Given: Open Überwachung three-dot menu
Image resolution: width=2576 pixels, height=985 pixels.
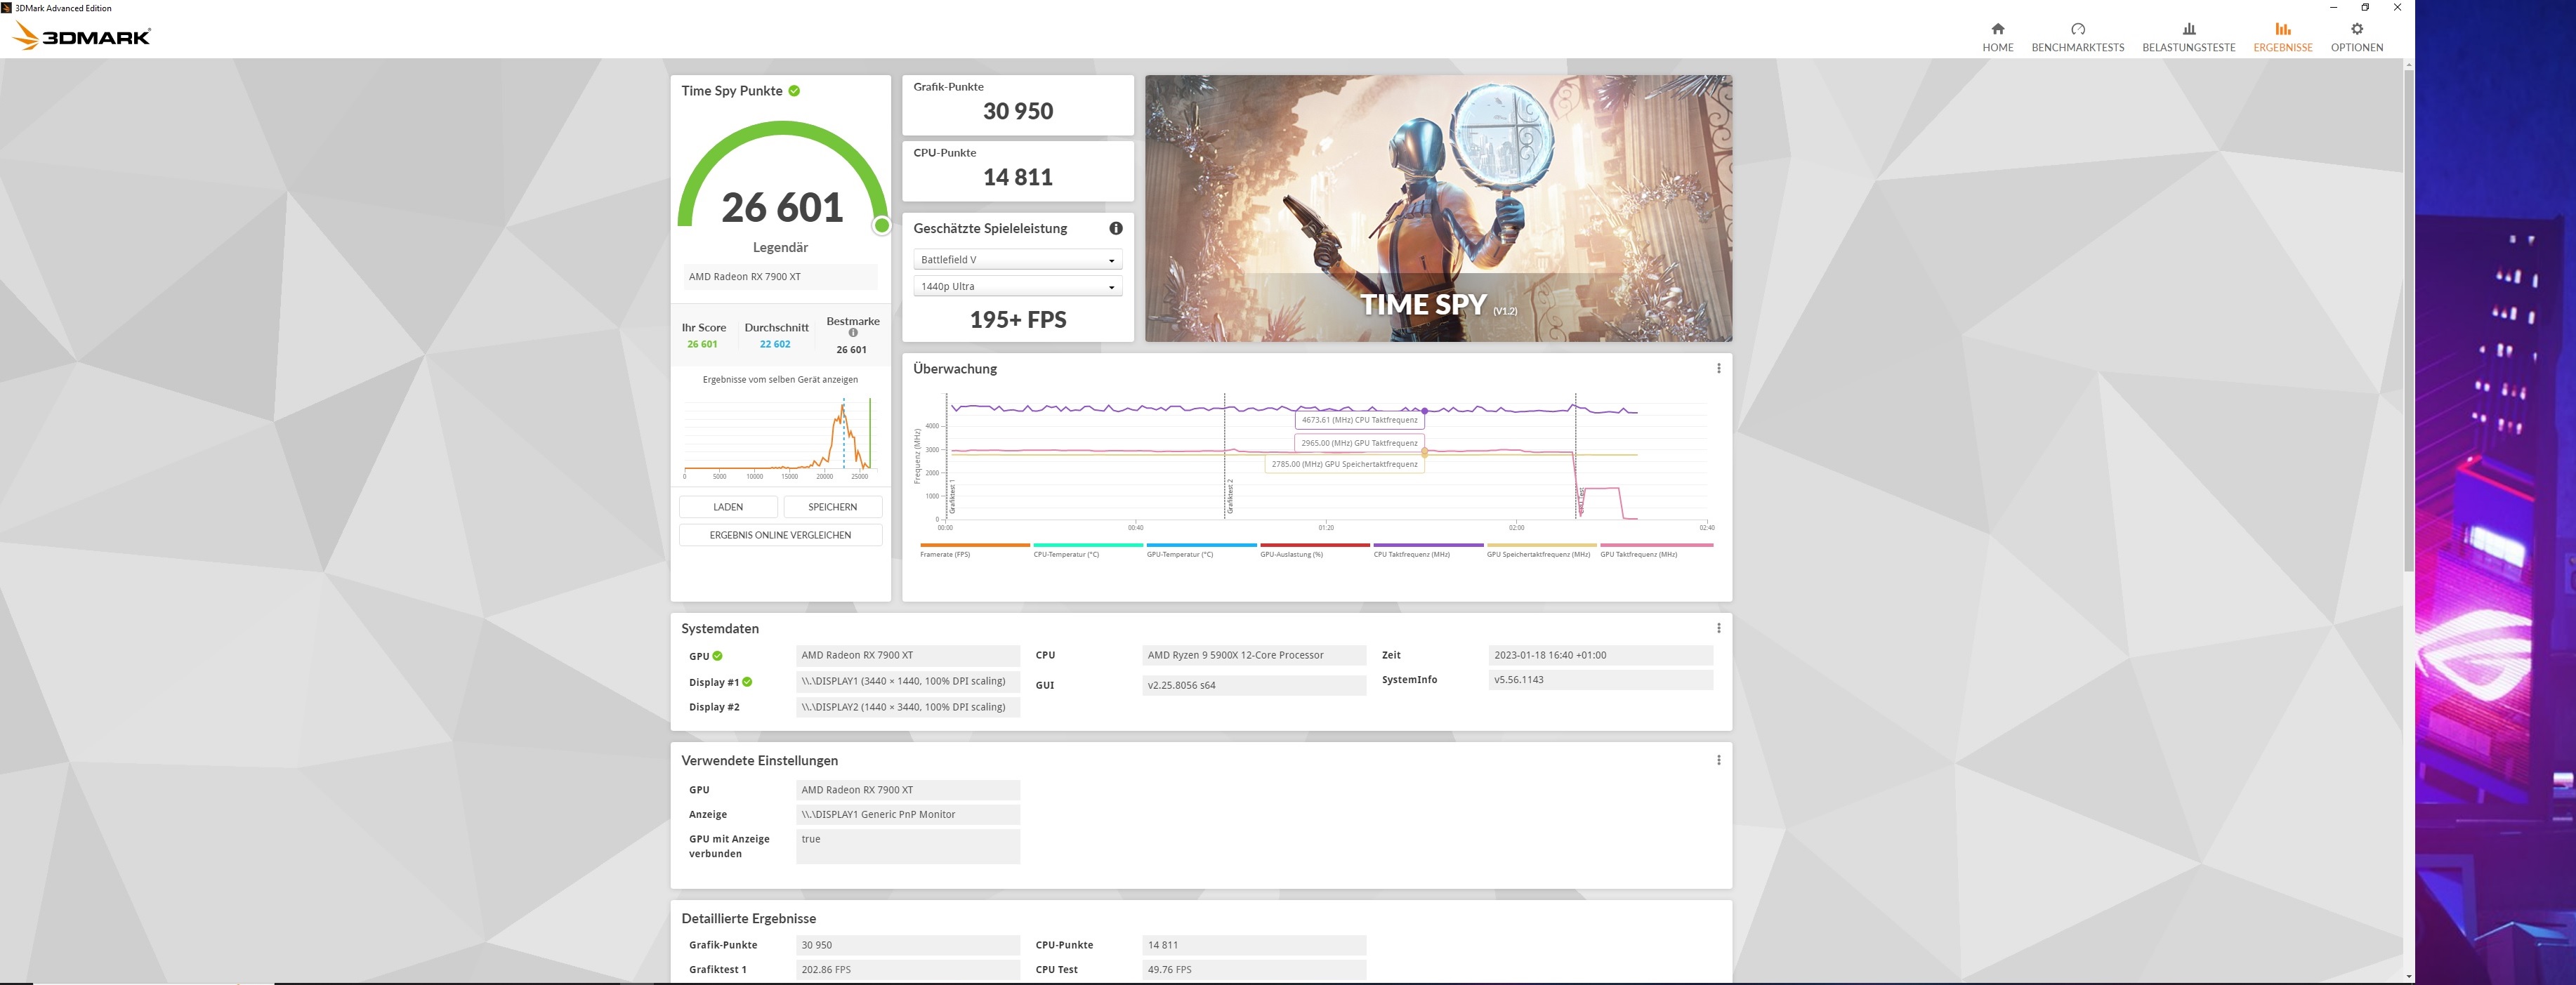Looking at the screenshot, I should 1718,368.
